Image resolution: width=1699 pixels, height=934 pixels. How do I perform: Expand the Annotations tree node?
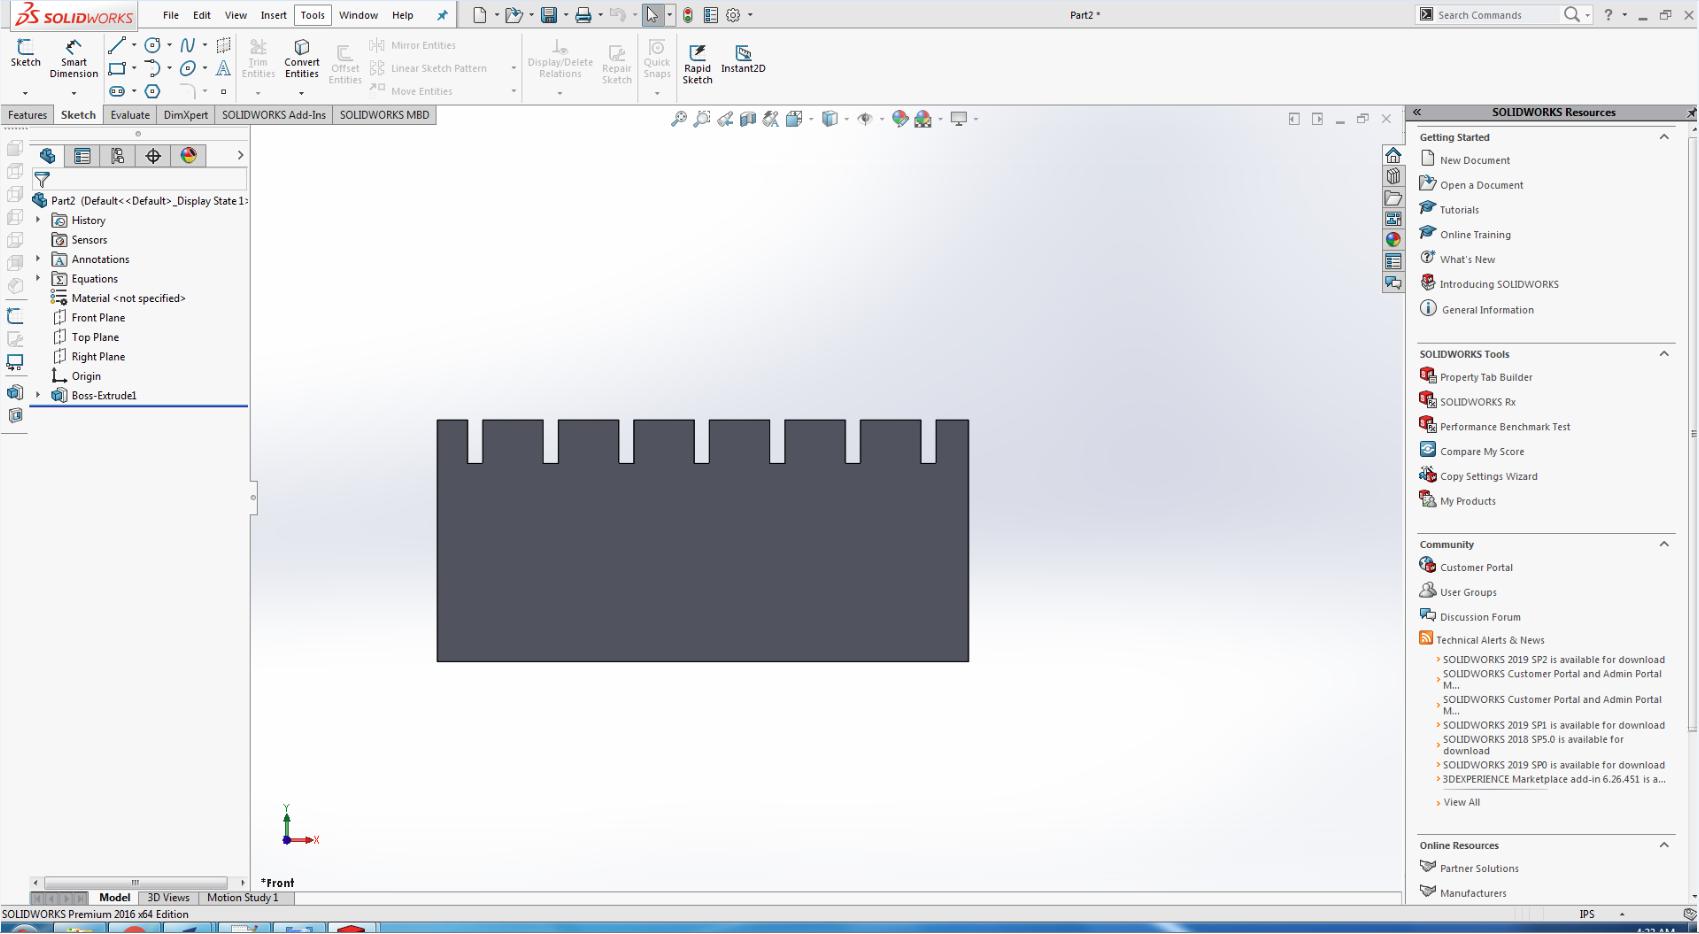[38, 259]
